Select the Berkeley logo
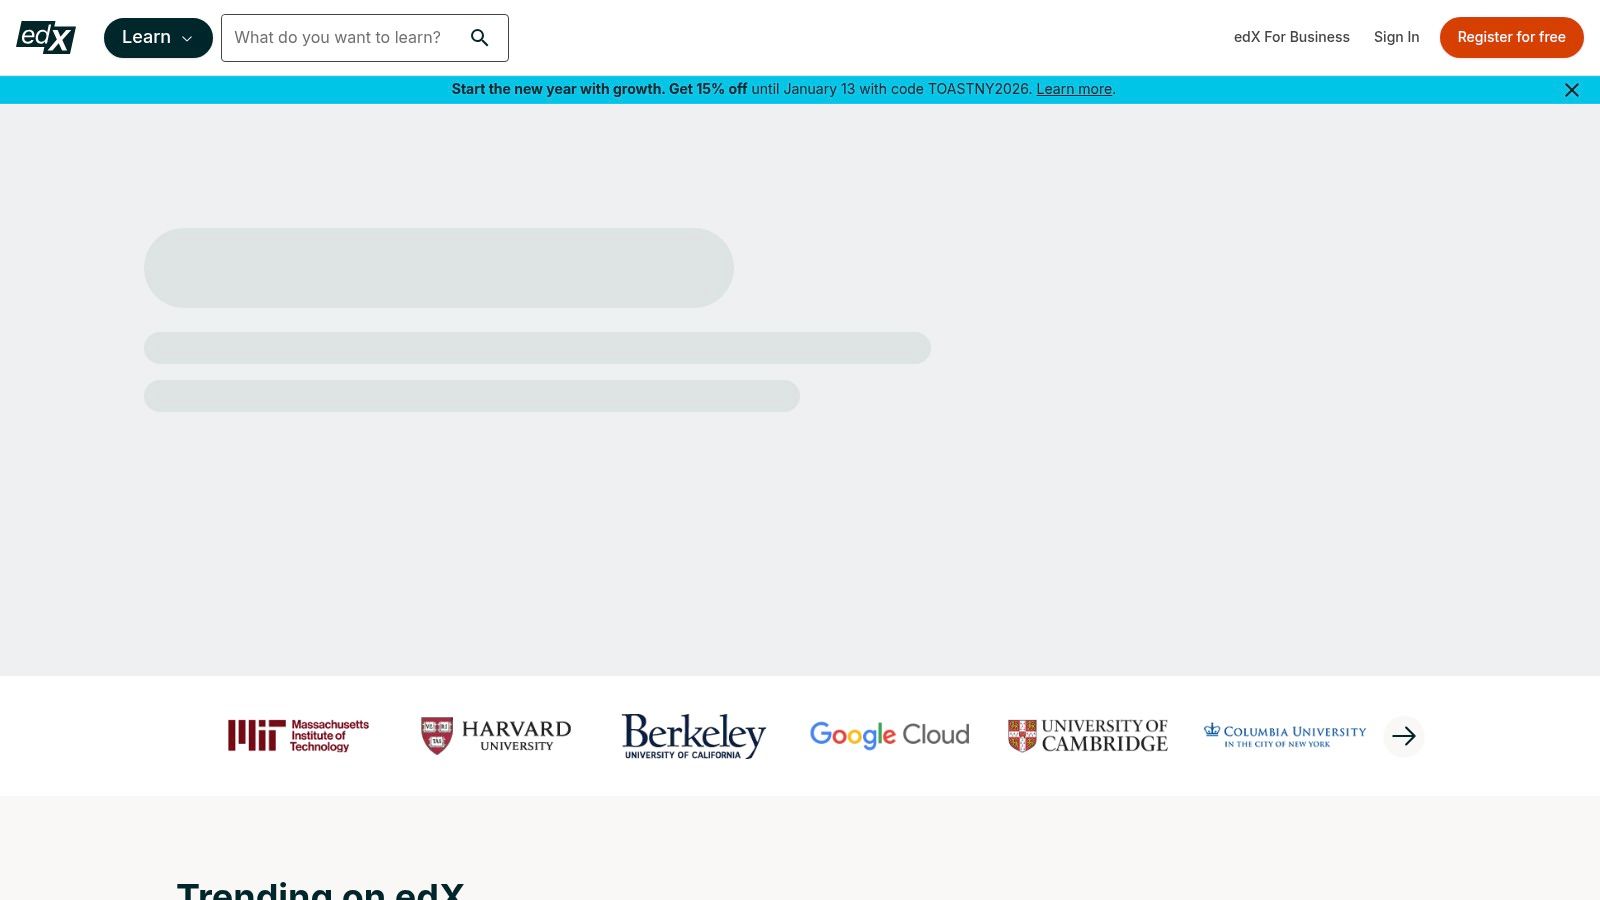The image size is (1600, 900). tap(692, 735)
